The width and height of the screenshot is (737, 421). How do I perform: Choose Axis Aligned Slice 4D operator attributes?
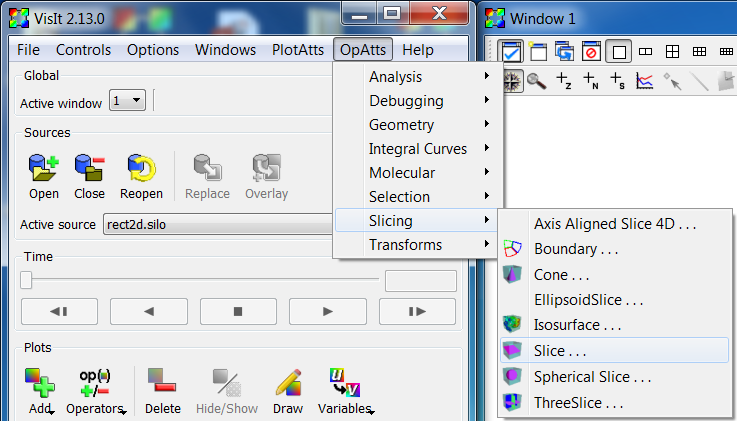coord(615,224)
